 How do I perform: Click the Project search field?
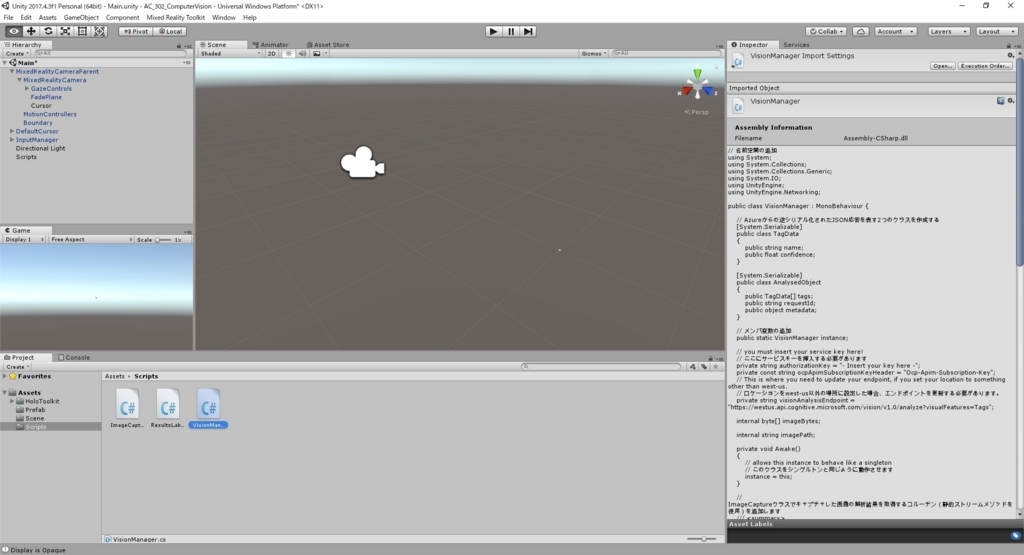click(601, 367)
